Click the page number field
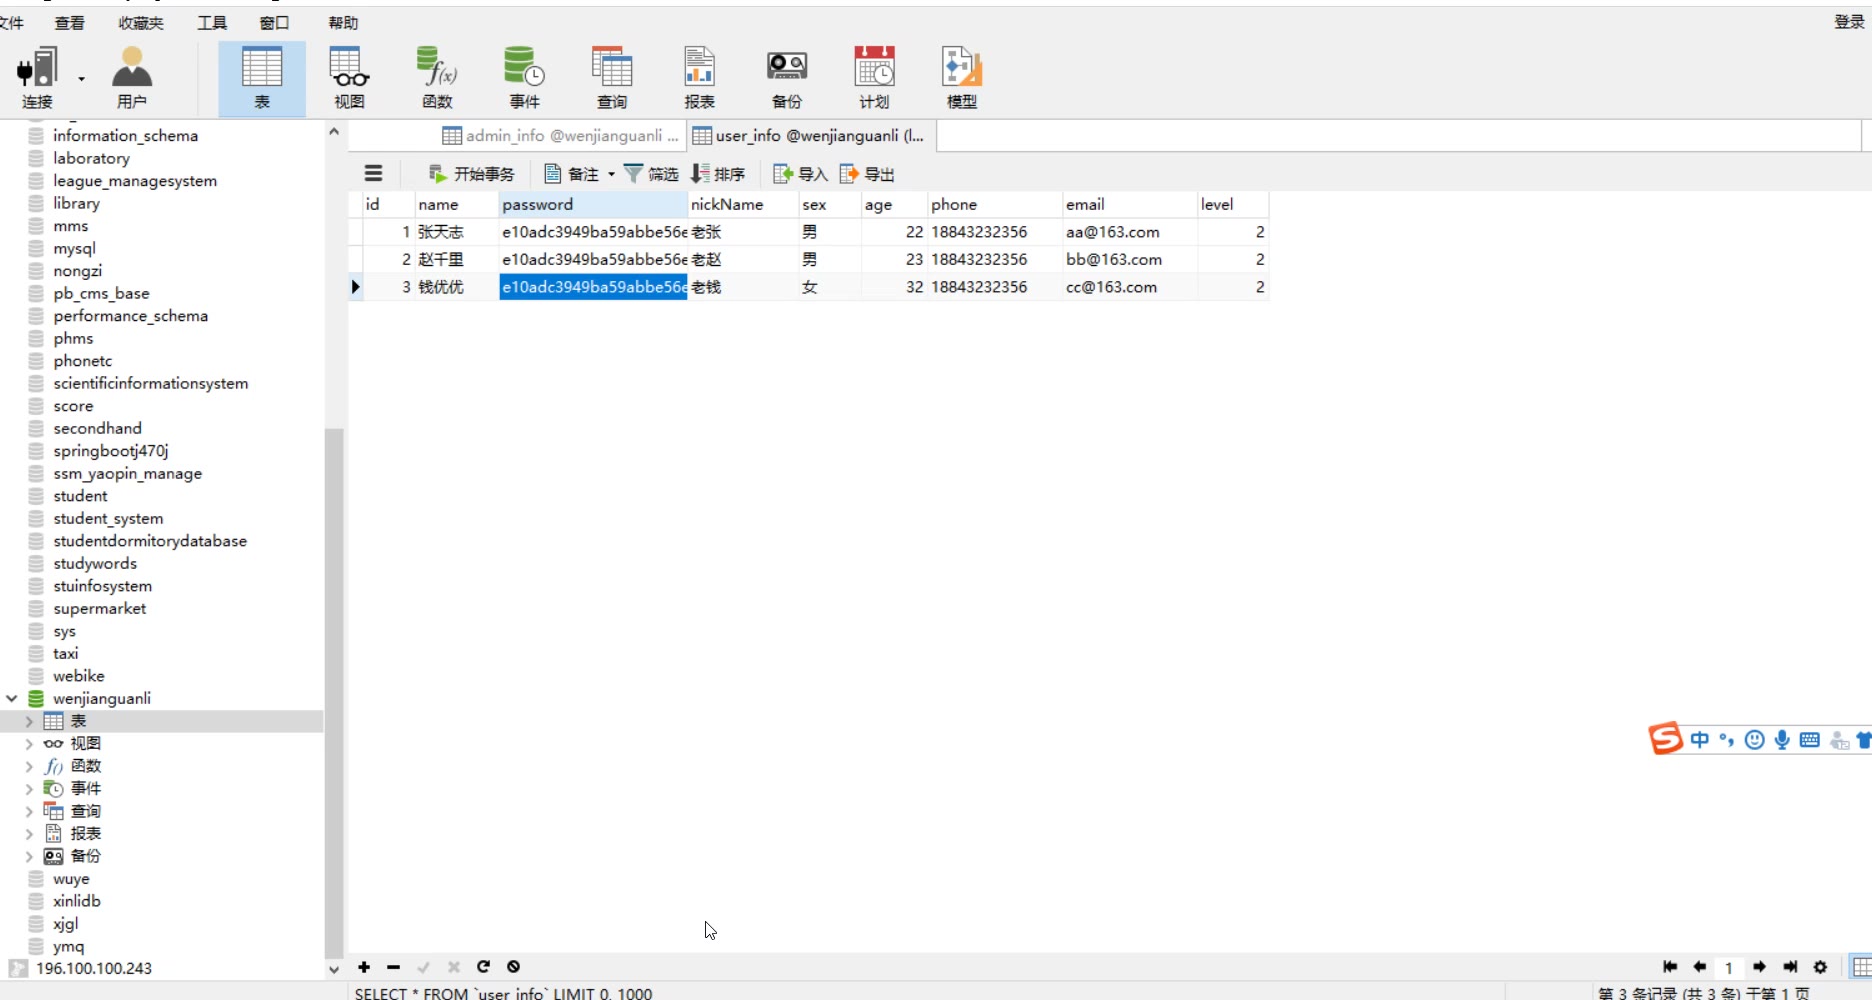 pos(1728,967)
